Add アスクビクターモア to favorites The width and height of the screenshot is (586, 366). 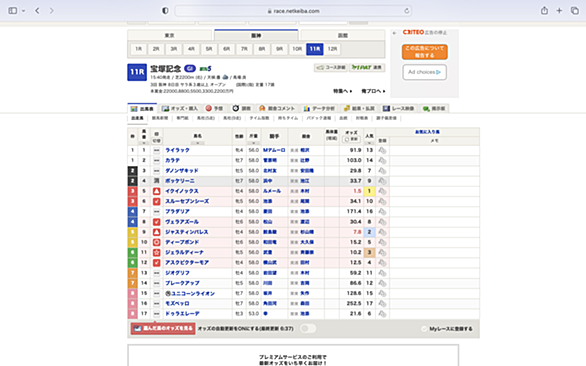click(x=382, y=263)
